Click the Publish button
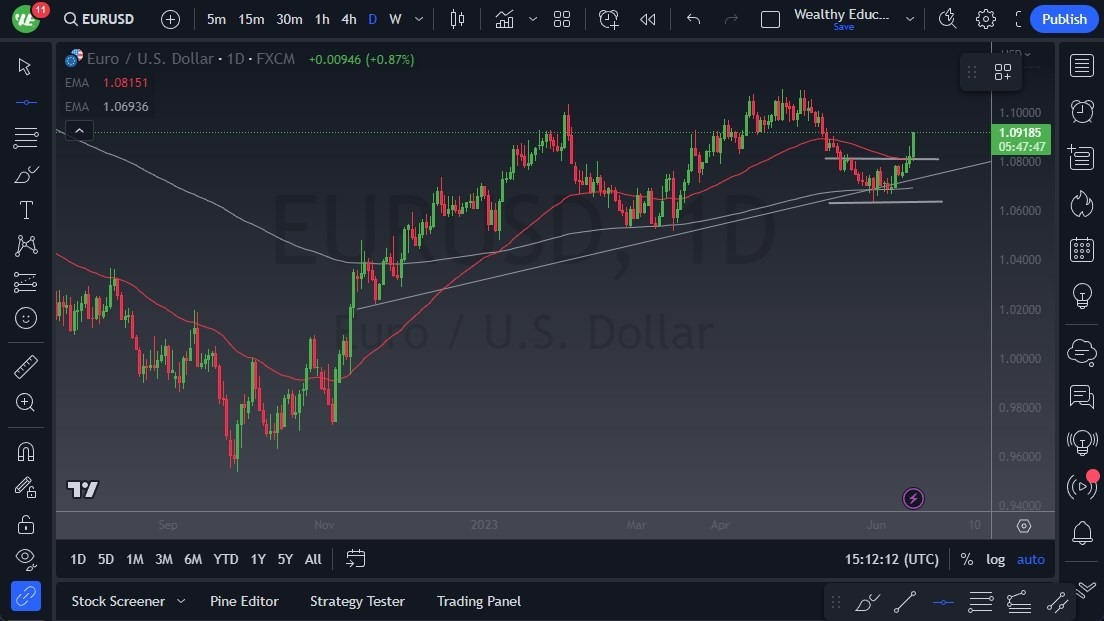This screenshot has width=1104, height=621. tap(1063, 18)
